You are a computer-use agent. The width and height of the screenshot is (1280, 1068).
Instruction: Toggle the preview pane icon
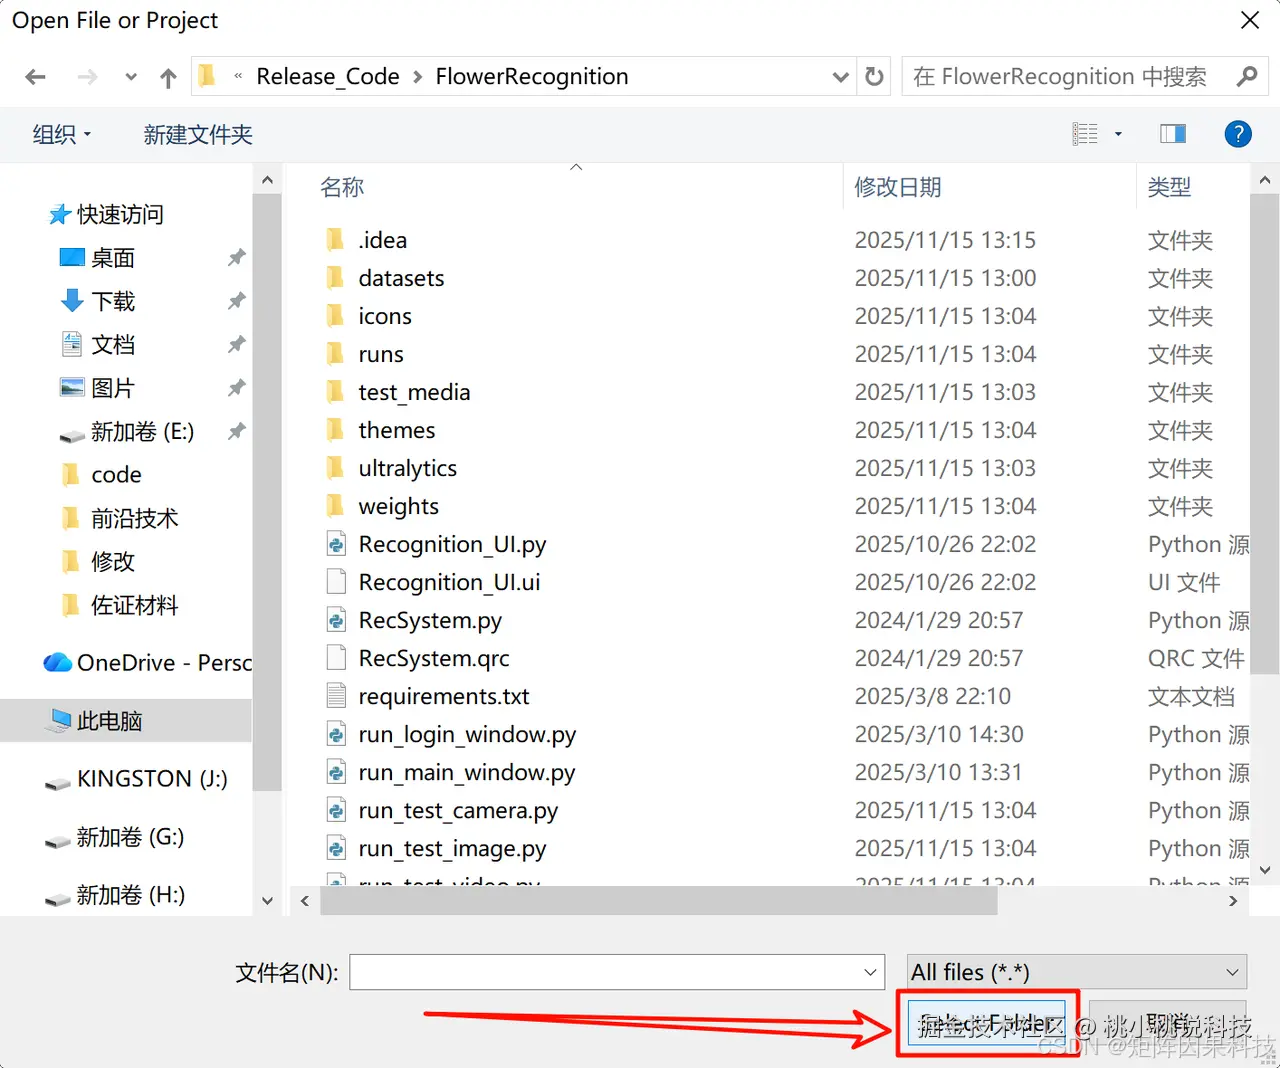(1173, 134)
